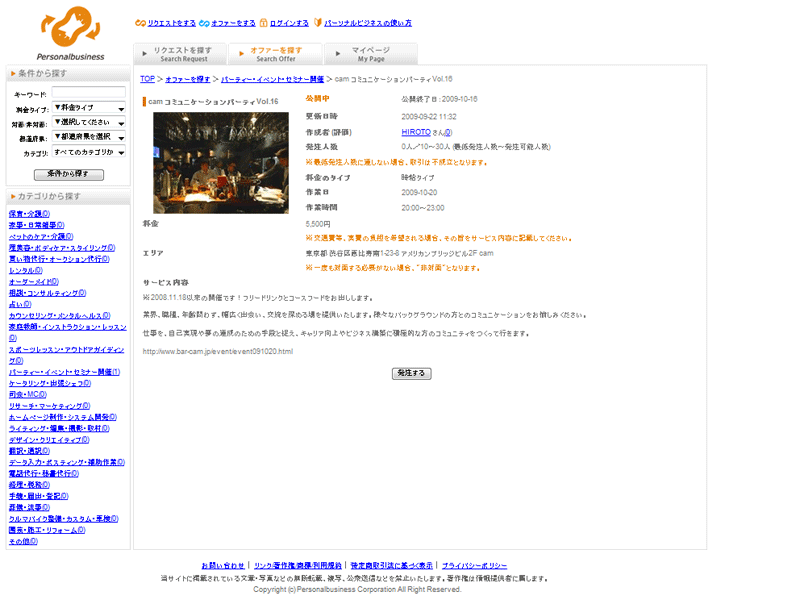
Task: Open the 保育・介護(0) category
Action: pyautogui.click(x=29, y=214)
